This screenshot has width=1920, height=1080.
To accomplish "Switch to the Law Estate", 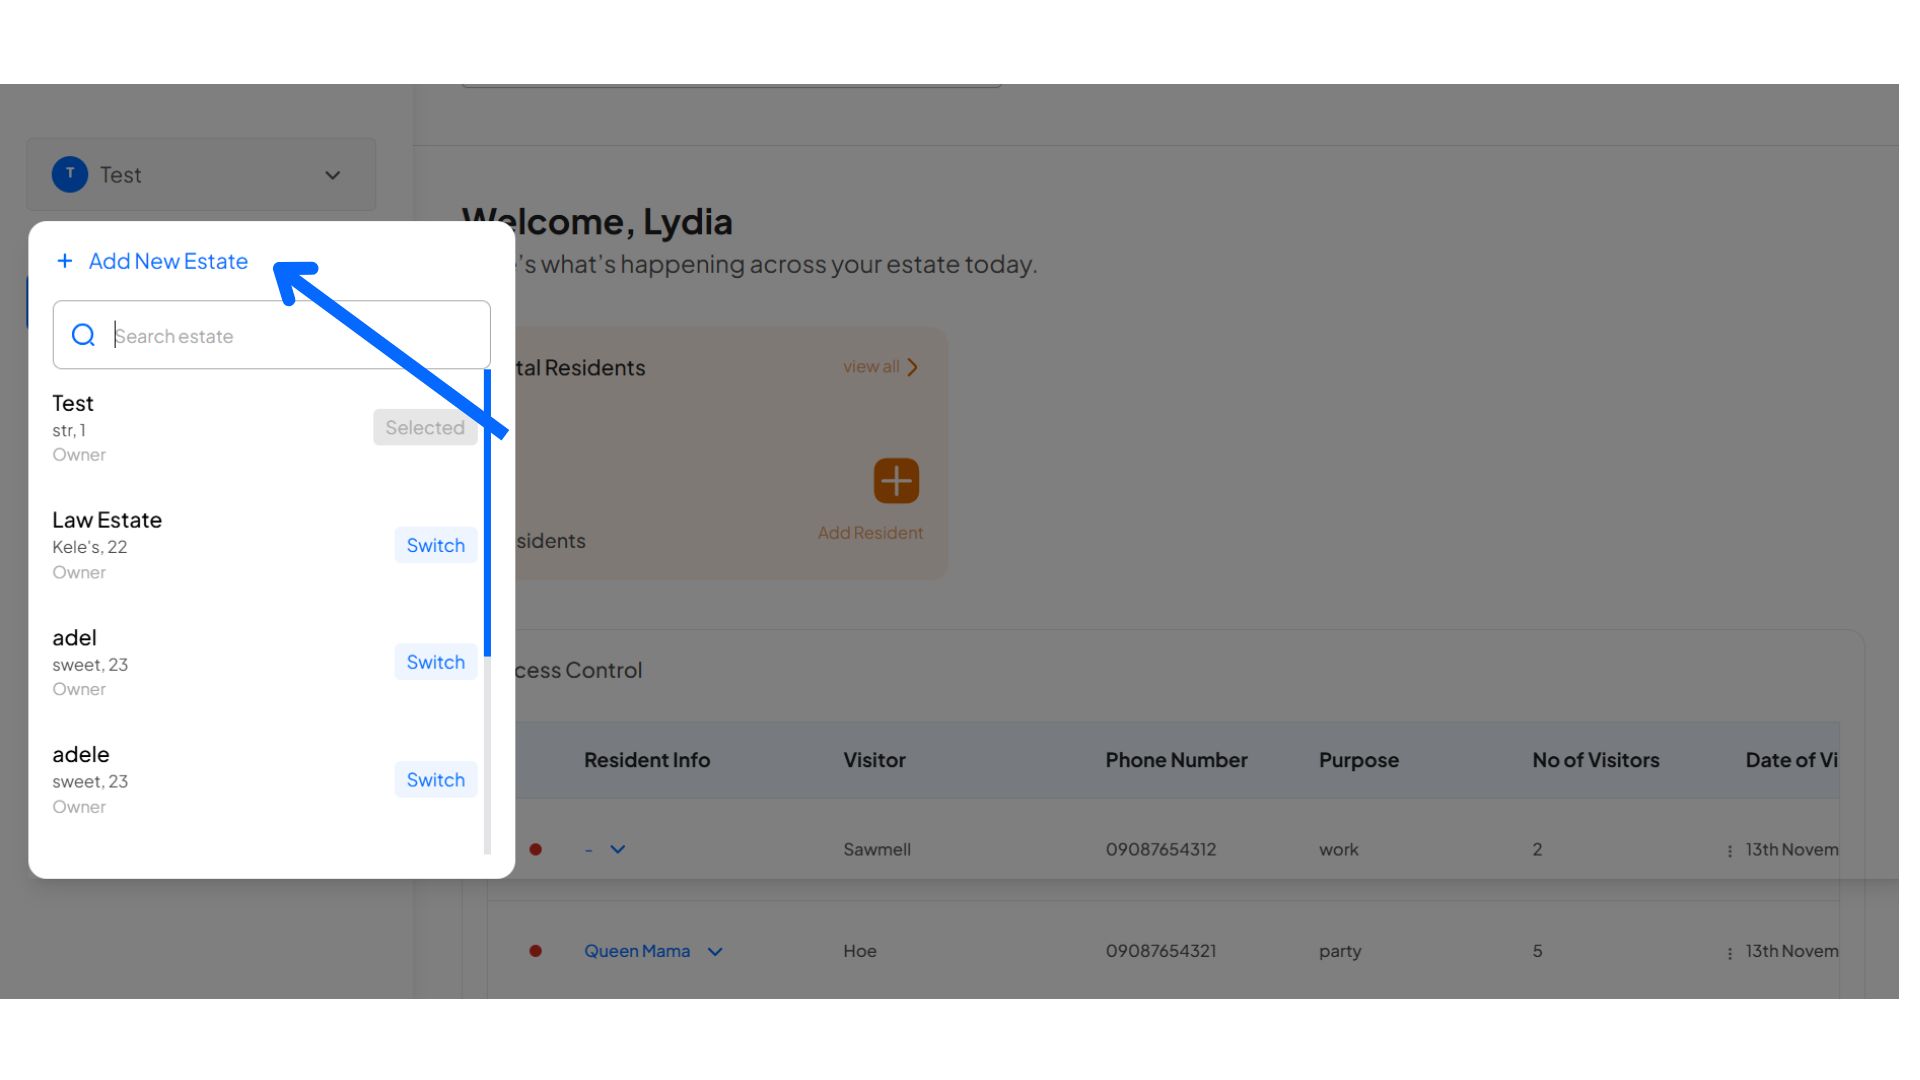I will click(x=435, y=545).
